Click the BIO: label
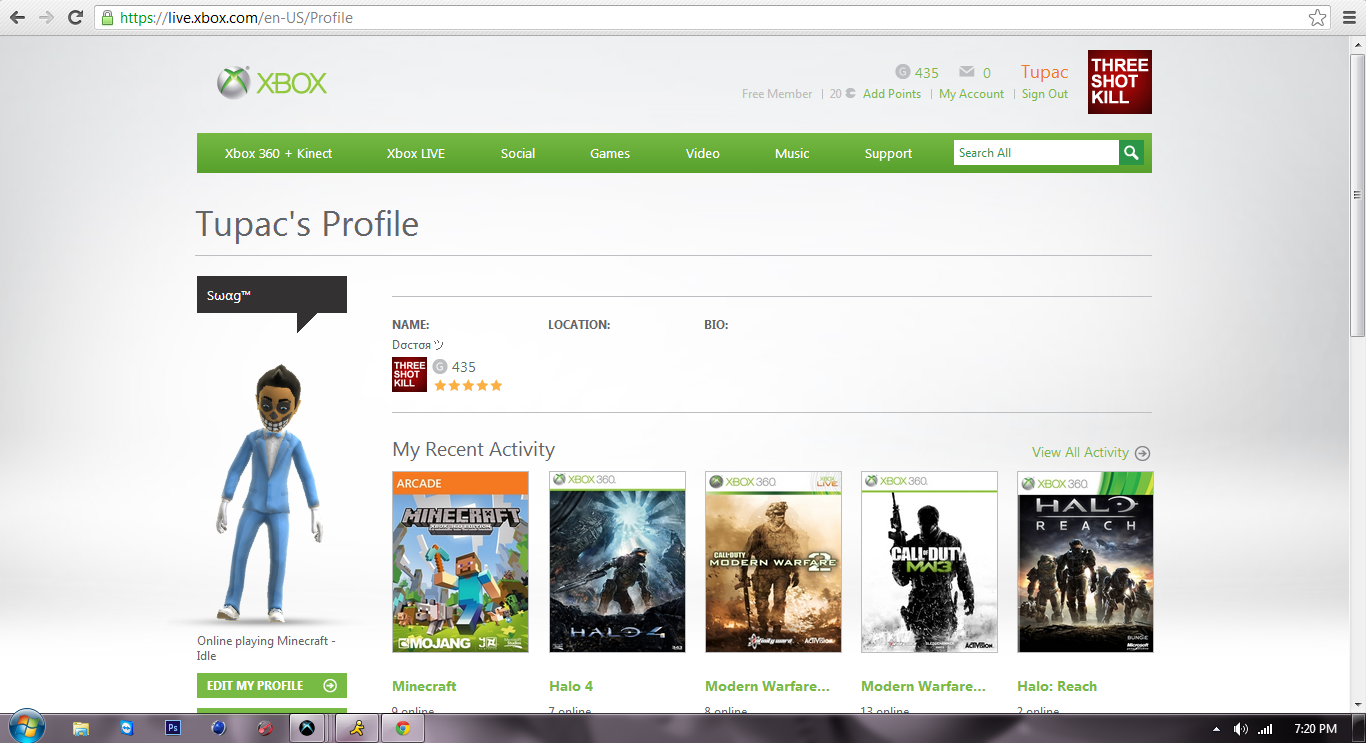The width and height of the screenshot is (1366, 743). point(716,325)
